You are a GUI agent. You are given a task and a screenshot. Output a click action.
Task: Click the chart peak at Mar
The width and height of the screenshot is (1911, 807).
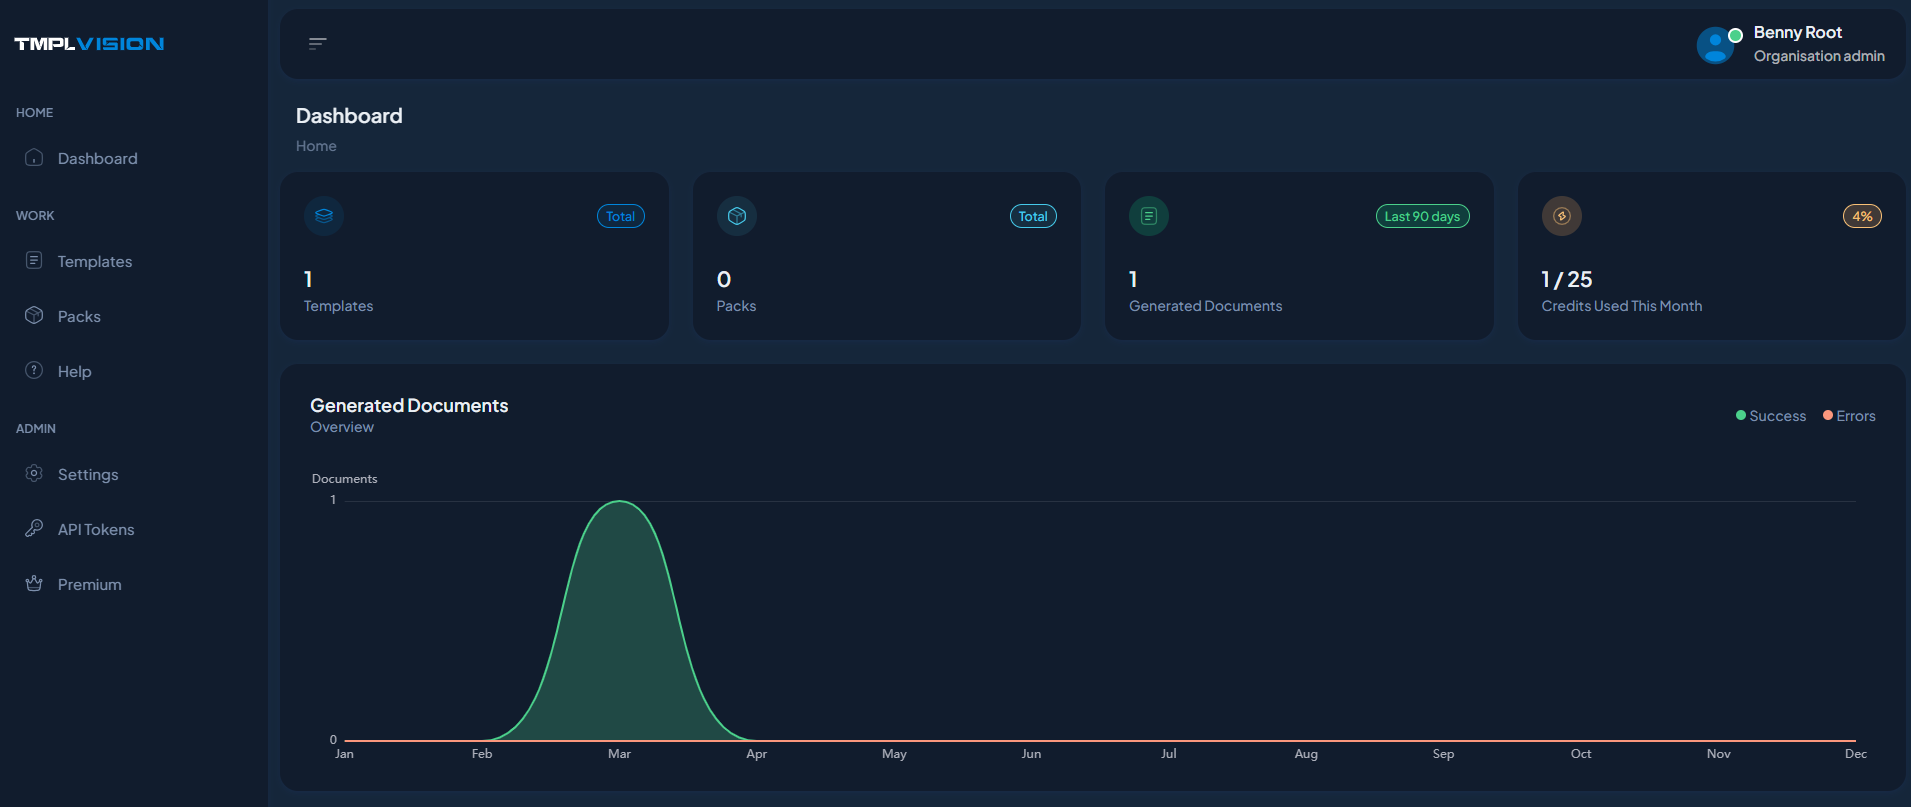click(620, 502)
